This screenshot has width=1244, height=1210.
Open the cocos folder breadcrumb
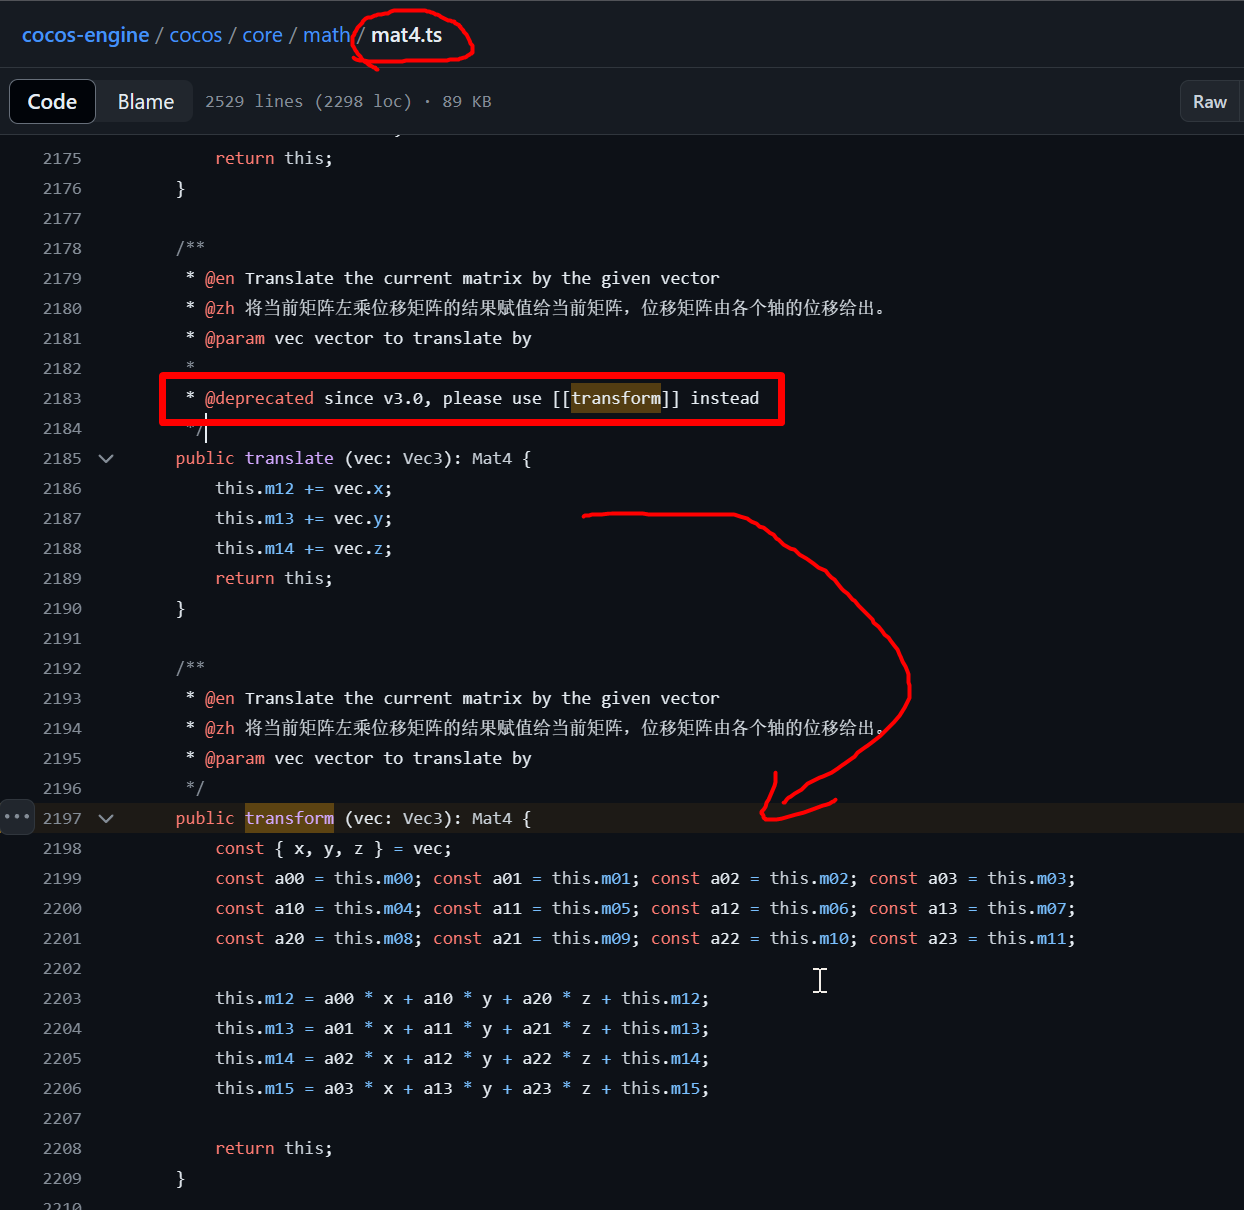coord(196,35)
